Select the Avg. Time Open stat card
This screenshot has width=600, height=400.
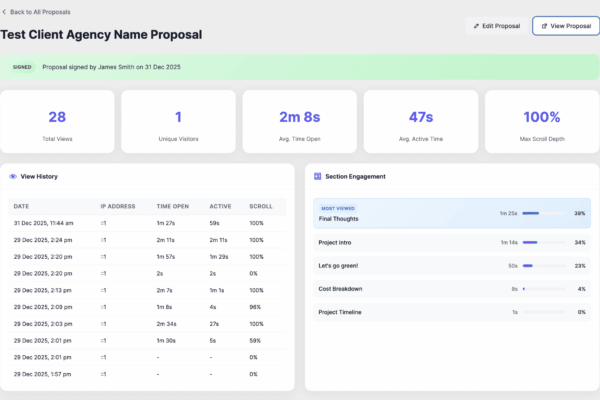(300, 122)
